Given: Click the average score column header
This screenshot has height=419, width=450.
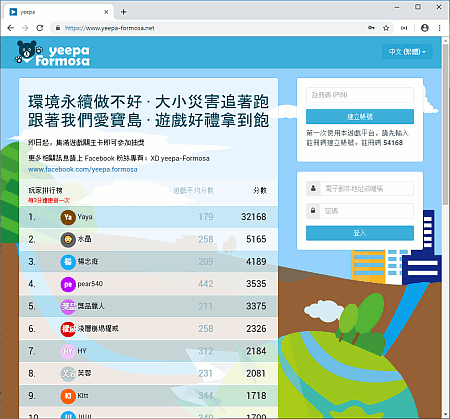Looking at the screenshot, I should point(193,190).
